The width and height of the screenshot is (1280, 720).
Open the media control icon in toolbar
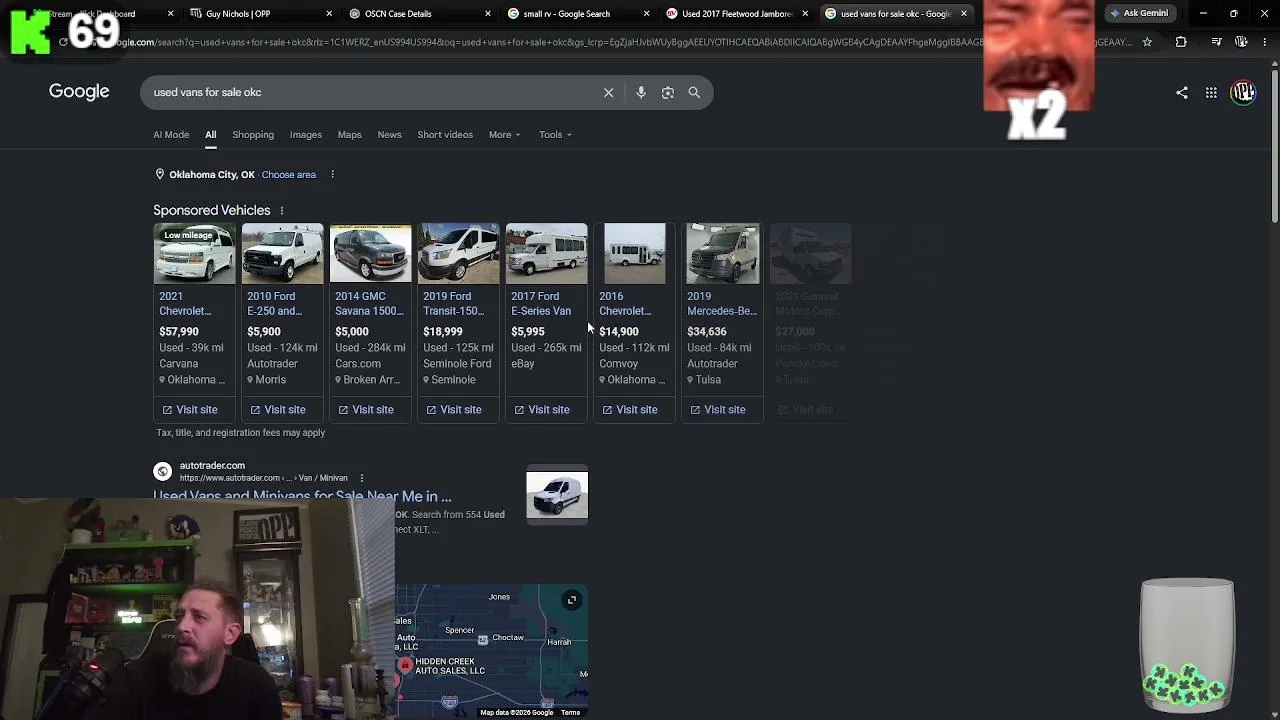tap(1216, 42)
